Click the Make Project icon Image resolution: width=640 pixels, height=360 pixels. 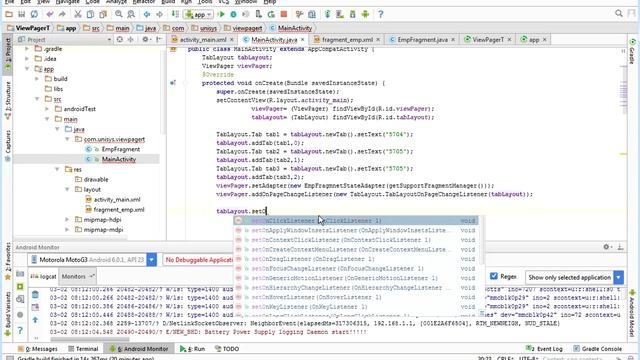click(x=175, y=14)
